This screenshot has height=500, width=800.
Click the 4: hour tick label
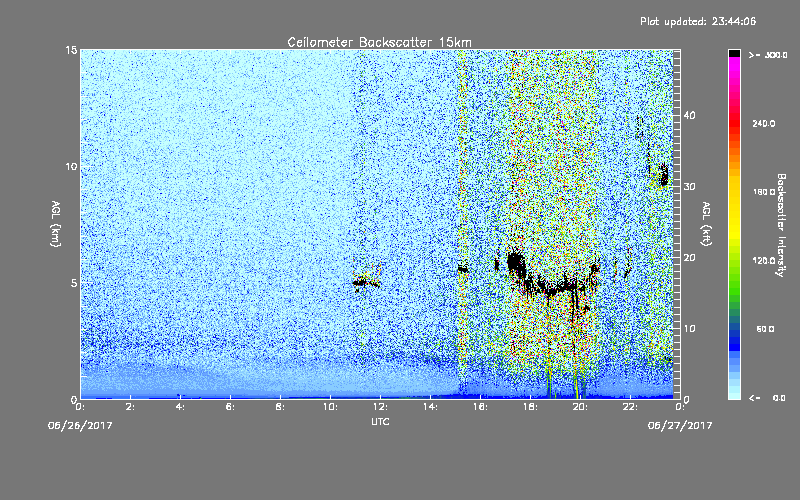click(180, 407)
